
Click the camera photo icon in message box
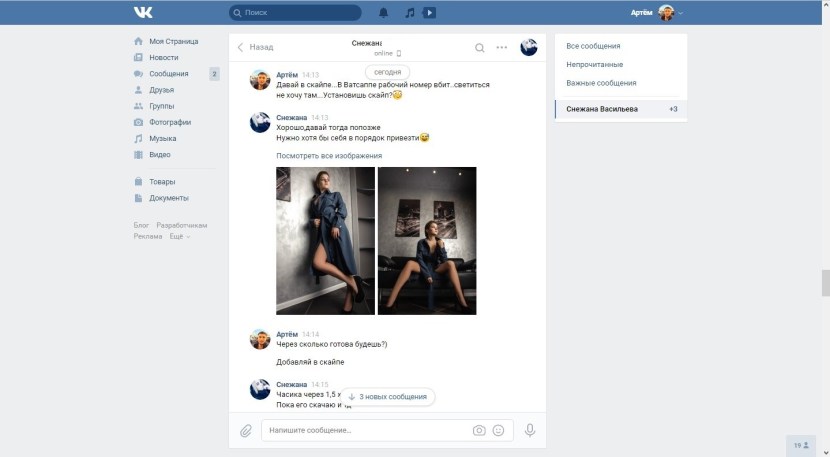479,430
